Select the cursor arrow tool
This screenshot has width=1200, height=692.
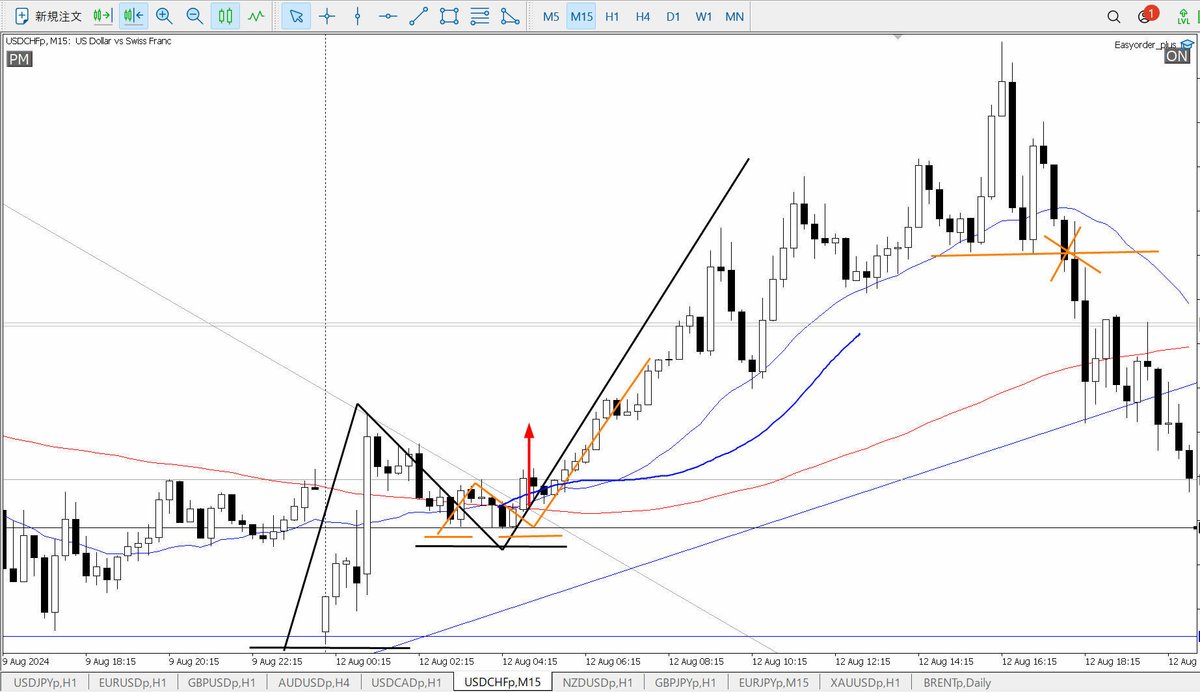(296, 16)
